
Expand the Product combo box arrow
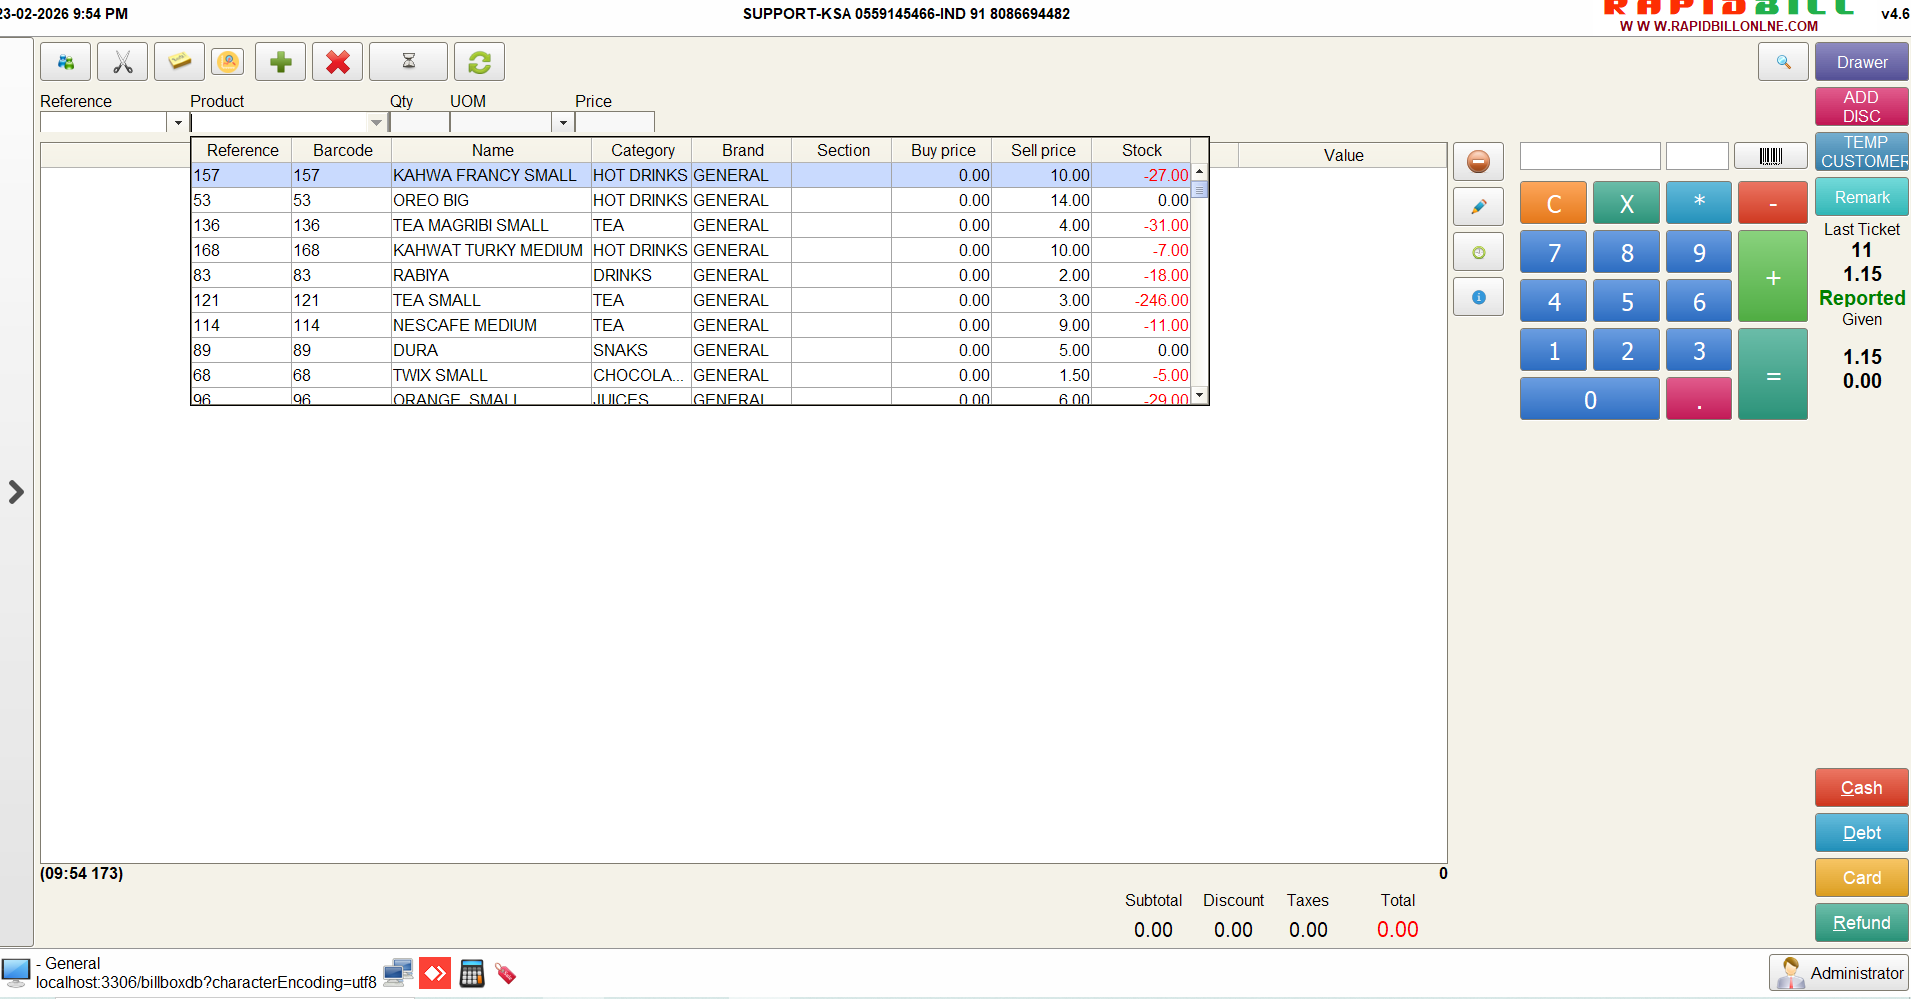376,123
